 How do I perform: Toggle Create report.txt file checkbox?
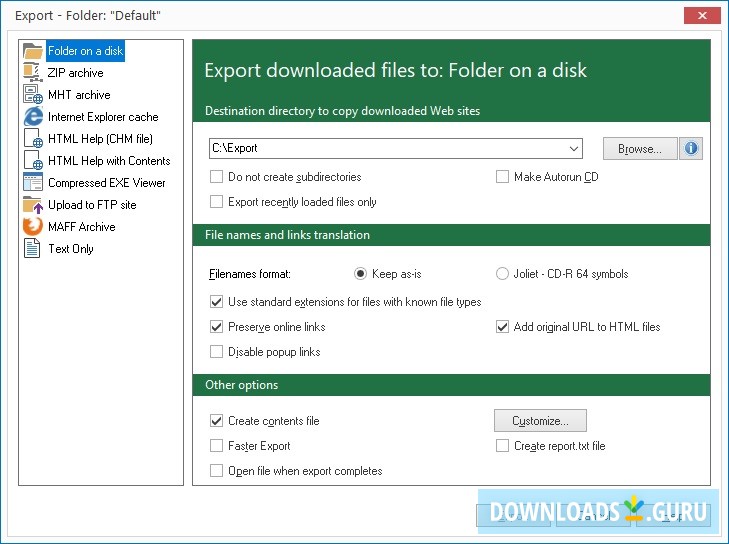point(502,446)
